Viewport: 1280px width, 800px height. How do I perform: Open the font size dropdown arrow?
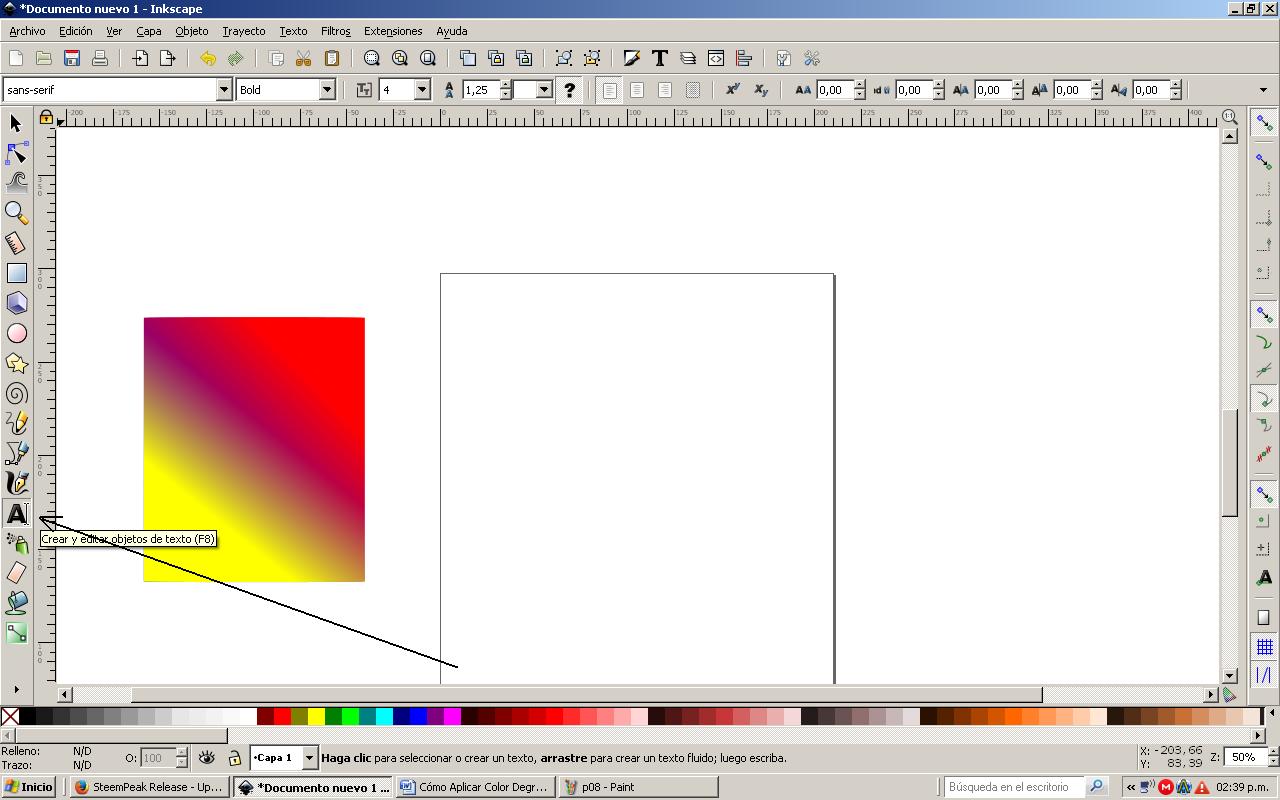click(422, 90)
